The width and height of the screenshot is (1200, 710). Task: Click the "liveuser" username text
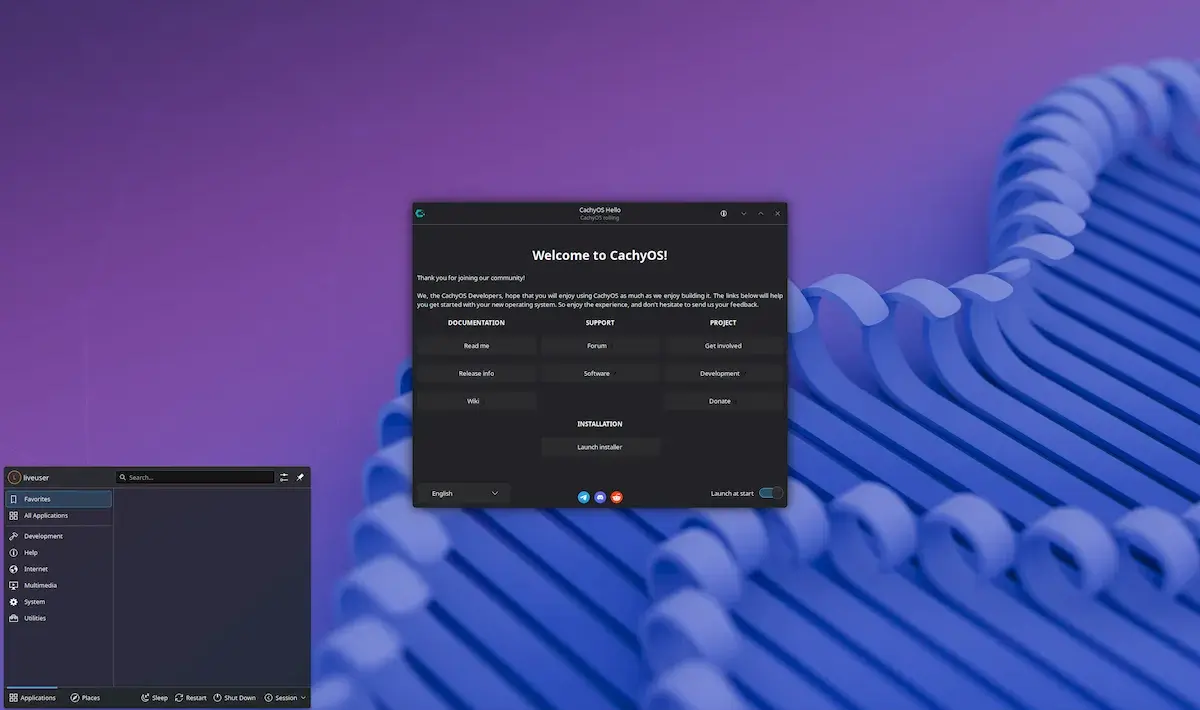coord(36,478)
